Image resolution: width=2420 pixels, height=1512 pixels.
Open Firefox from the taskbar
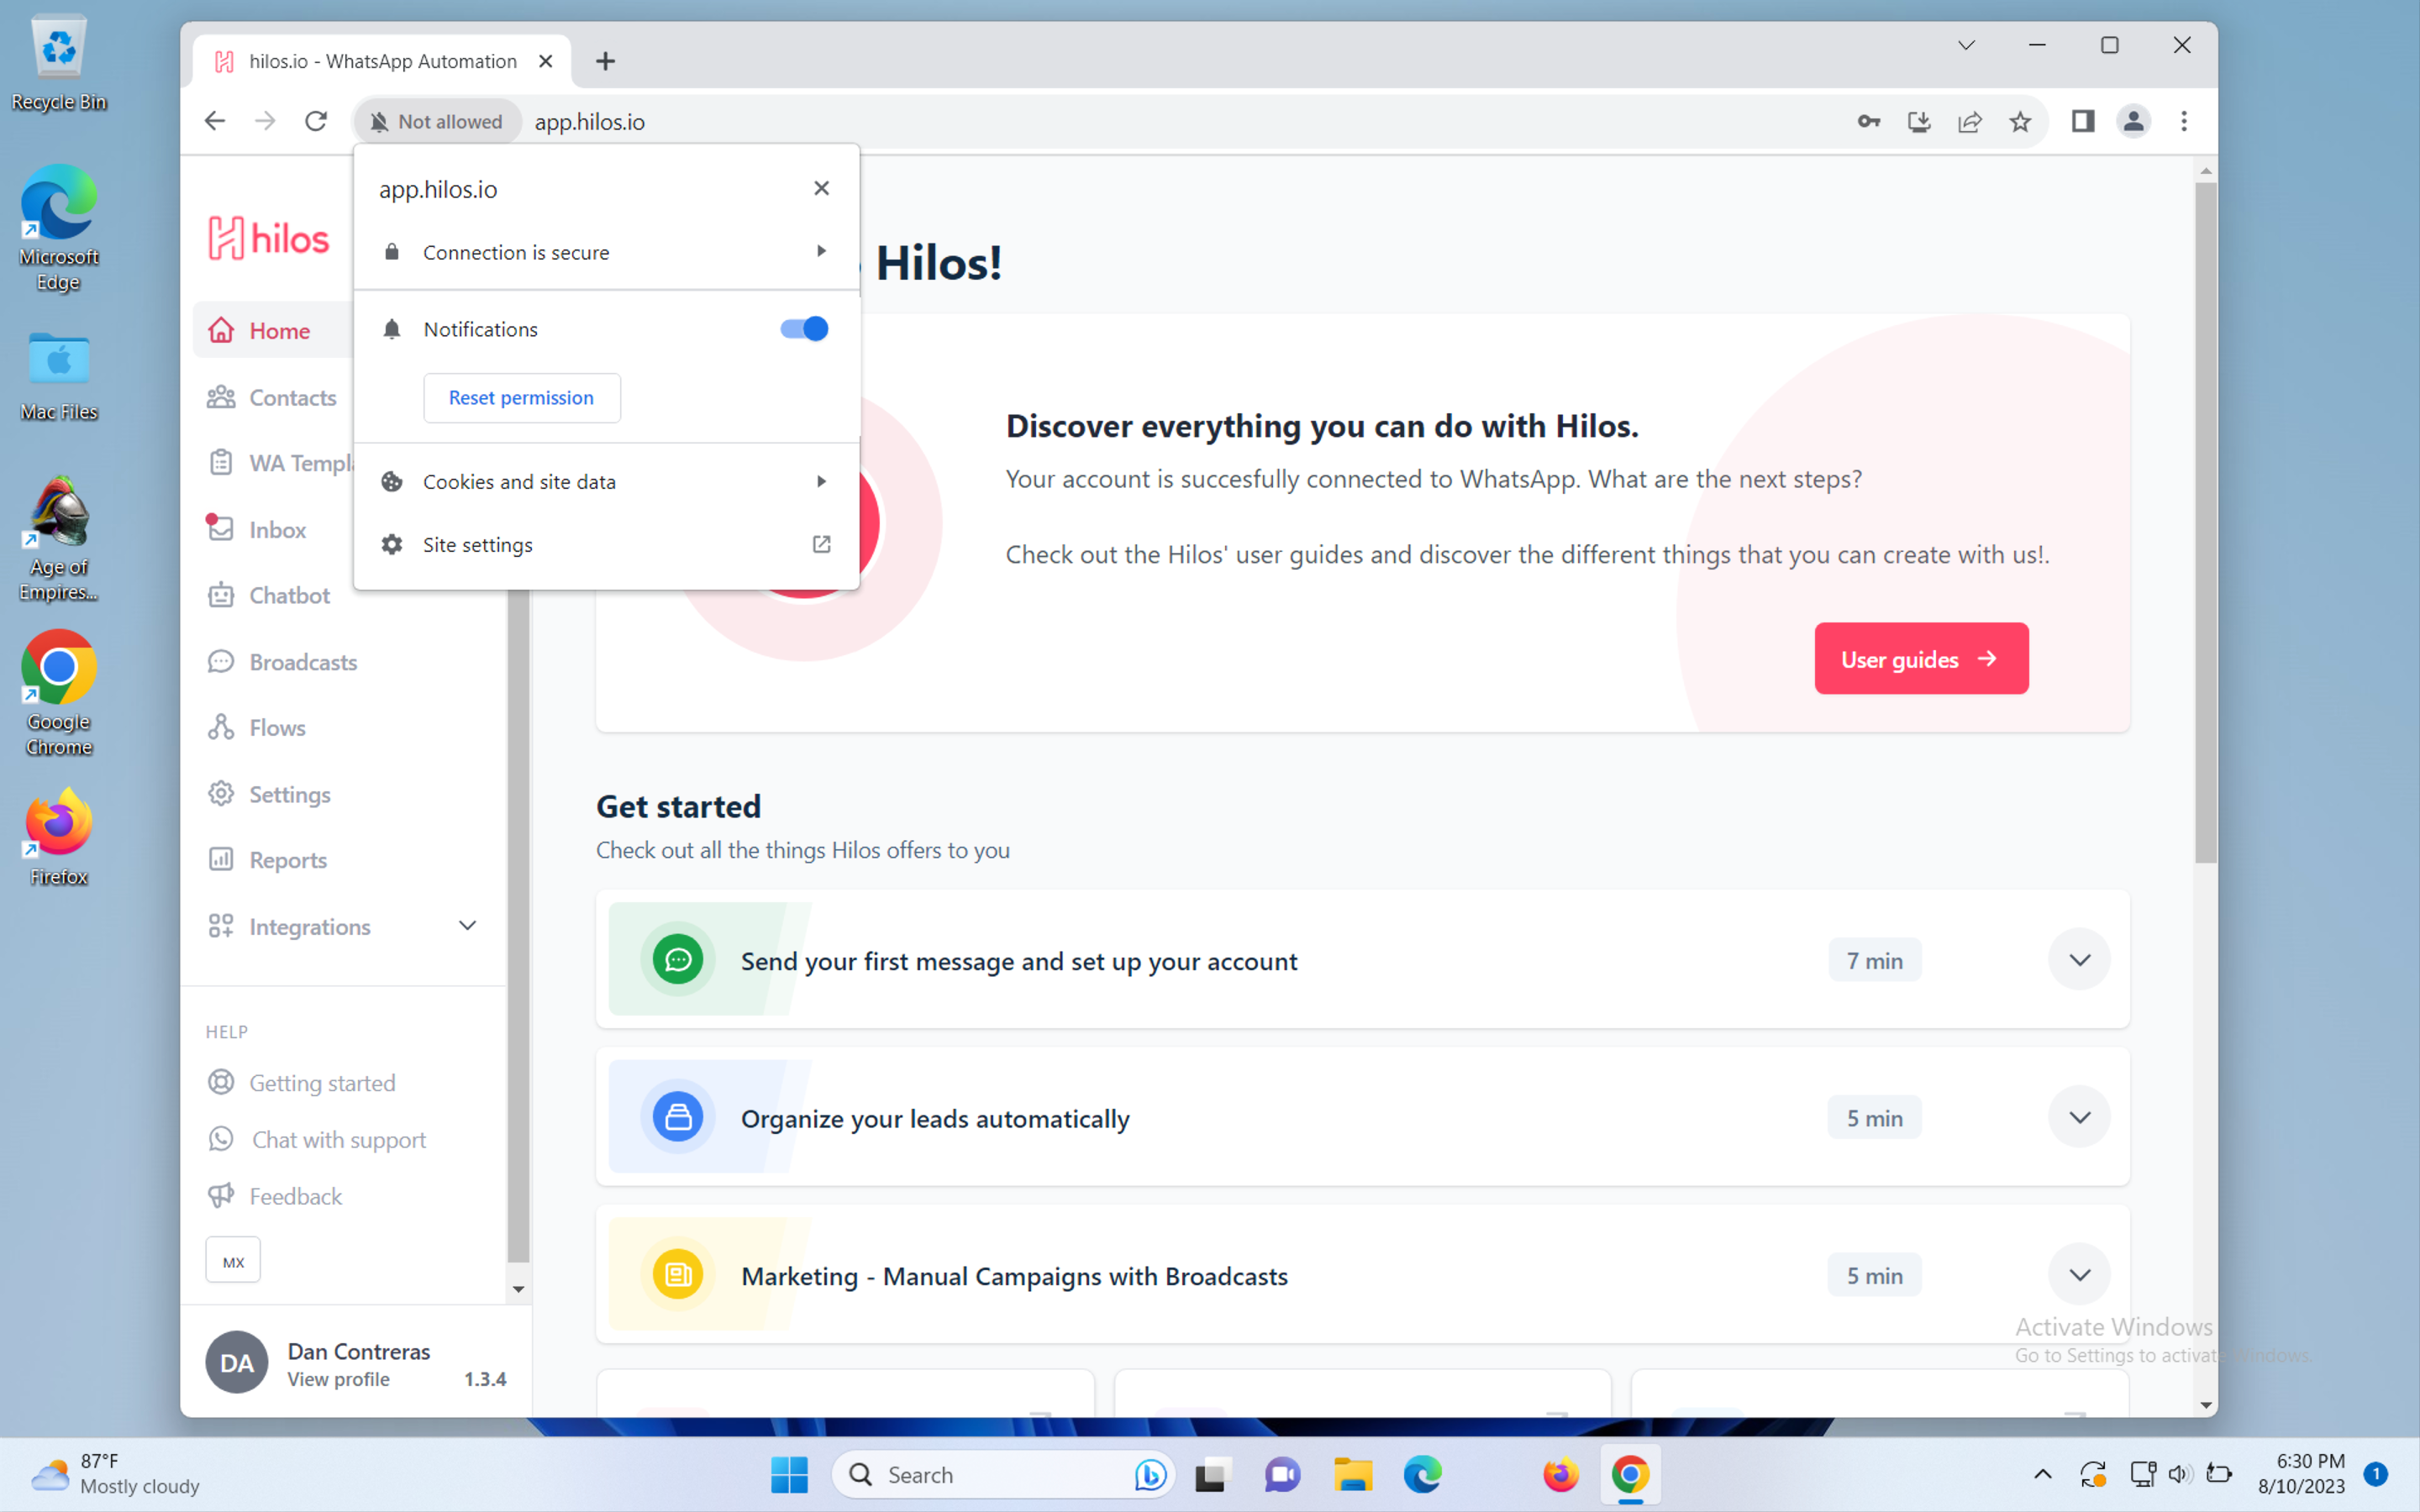click(x=1560, y=1474)
